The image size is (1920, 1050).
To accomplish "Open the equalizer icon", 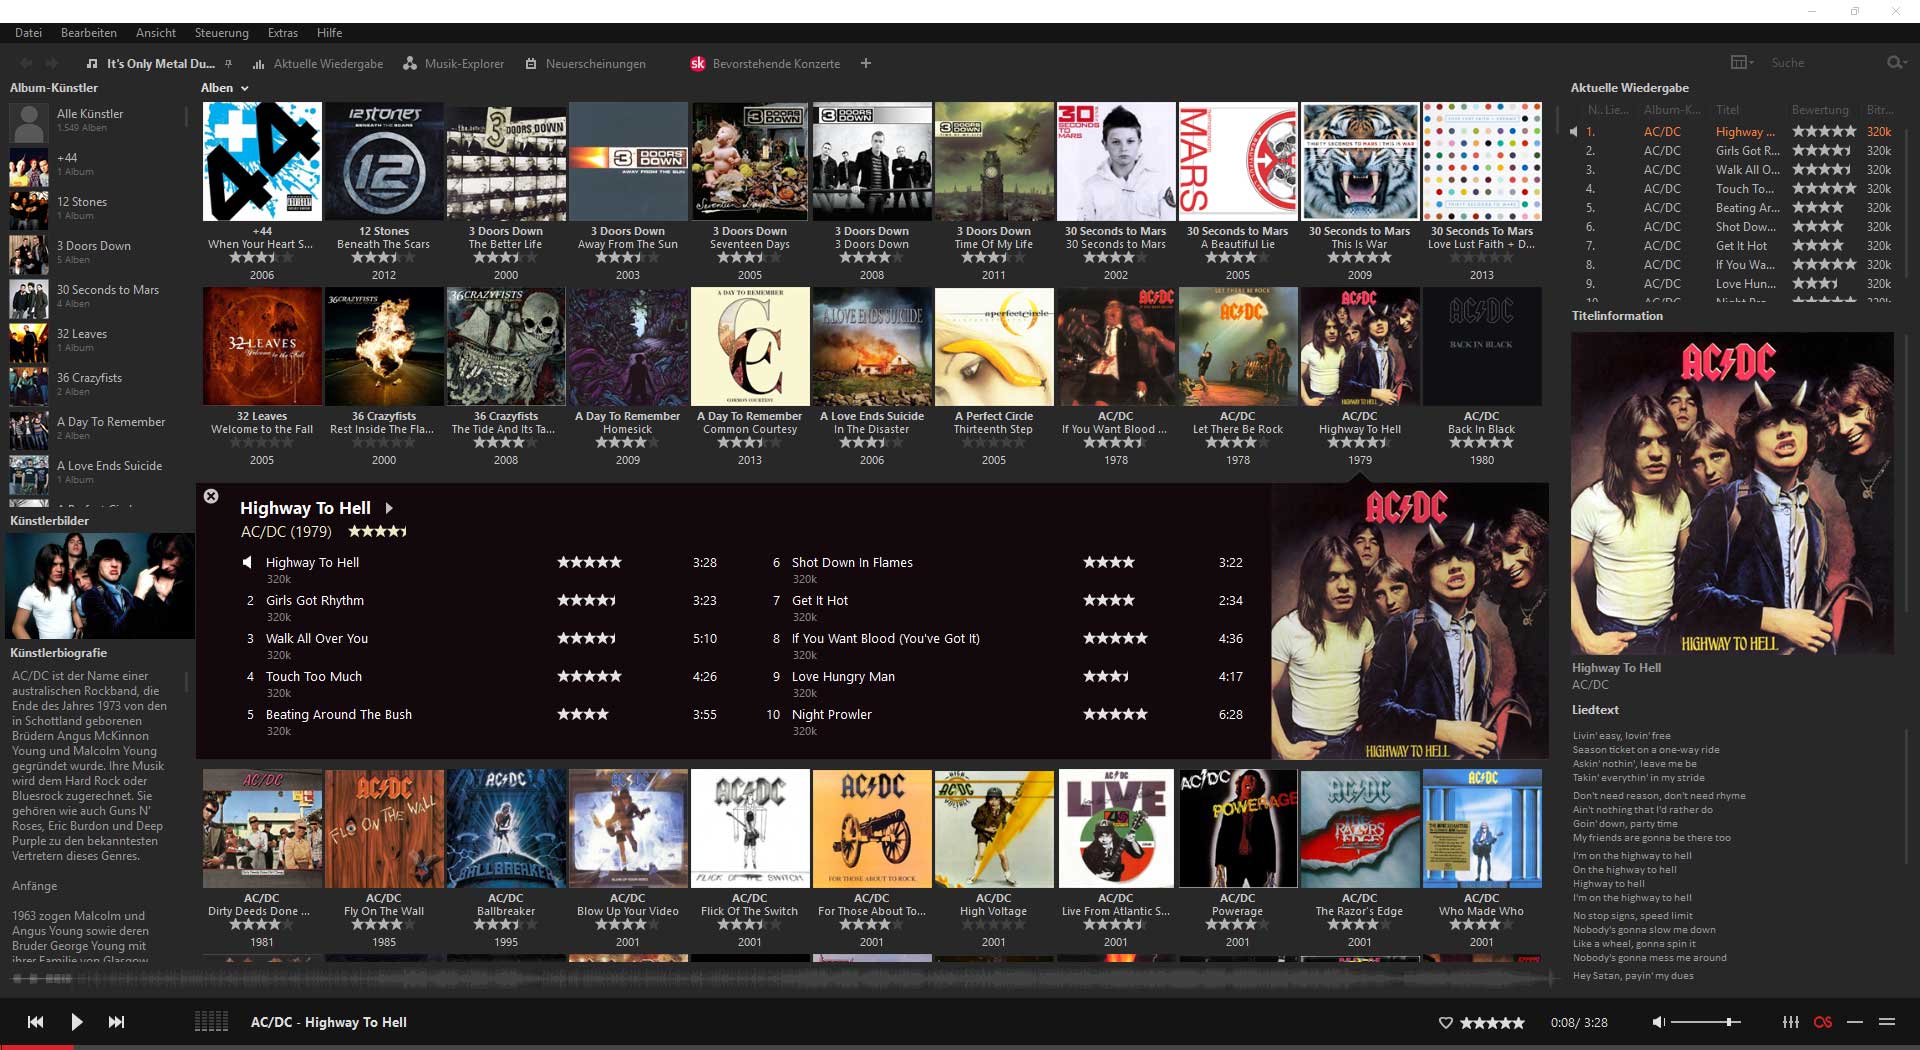I will click(x=1791, y=1022).
